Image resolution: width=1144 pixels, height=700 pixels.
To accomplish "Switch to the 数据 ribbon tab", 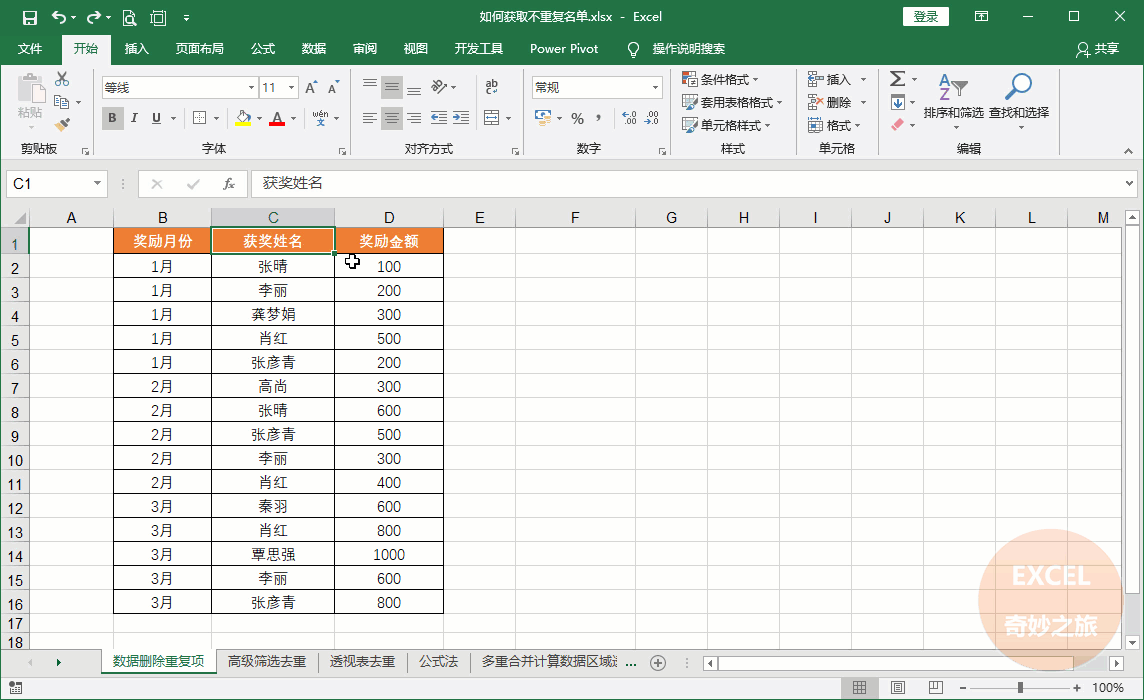I will (314, 49).
